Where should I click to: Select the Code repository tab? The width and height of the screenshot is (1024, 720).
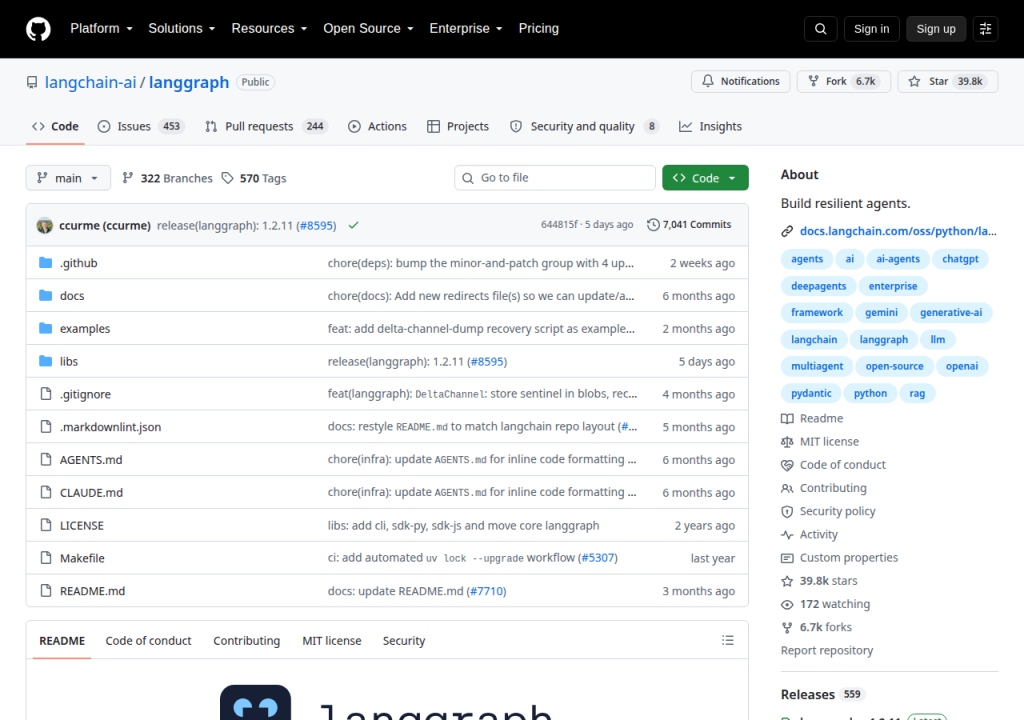tap(56, 126)
